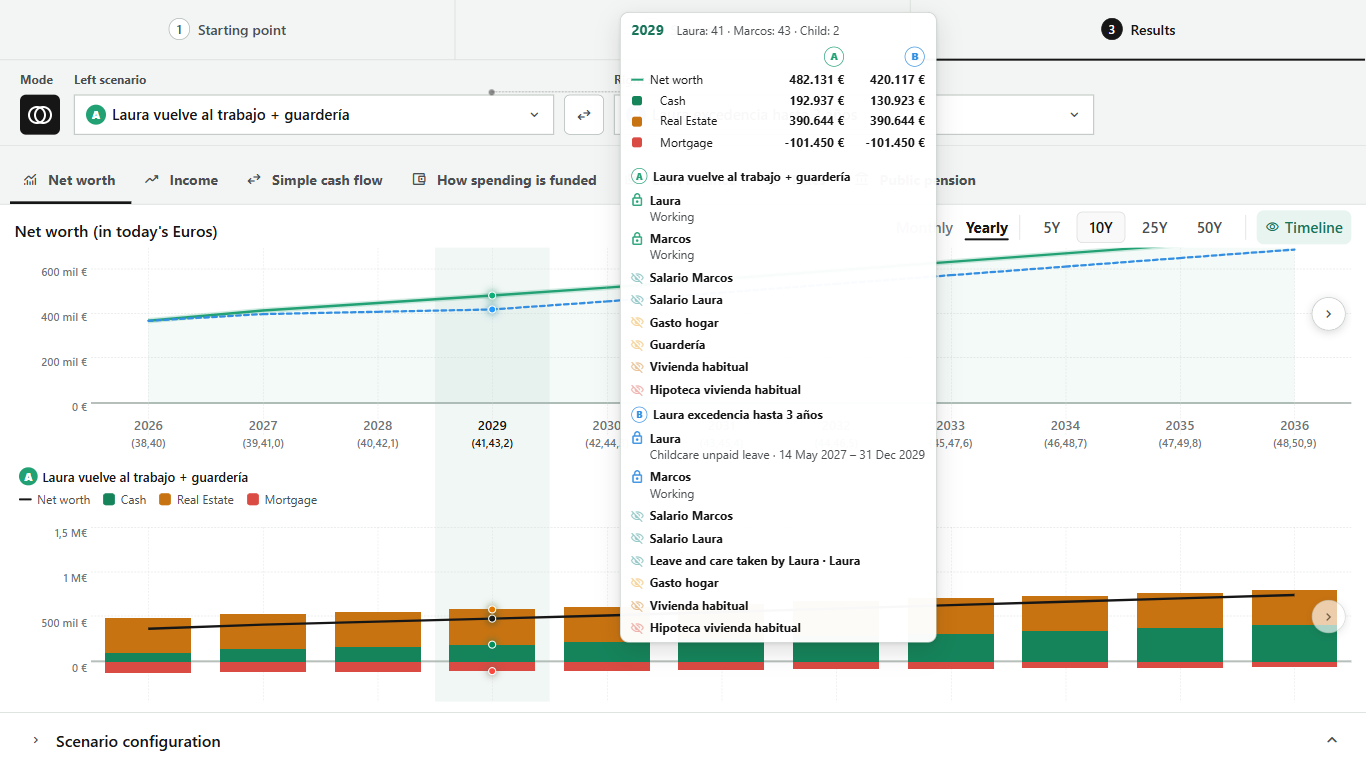The height and width of the screenshot is (768, 1366).
Task: Click next arrow on the net worth line chart
Action: coord(1328,314)
